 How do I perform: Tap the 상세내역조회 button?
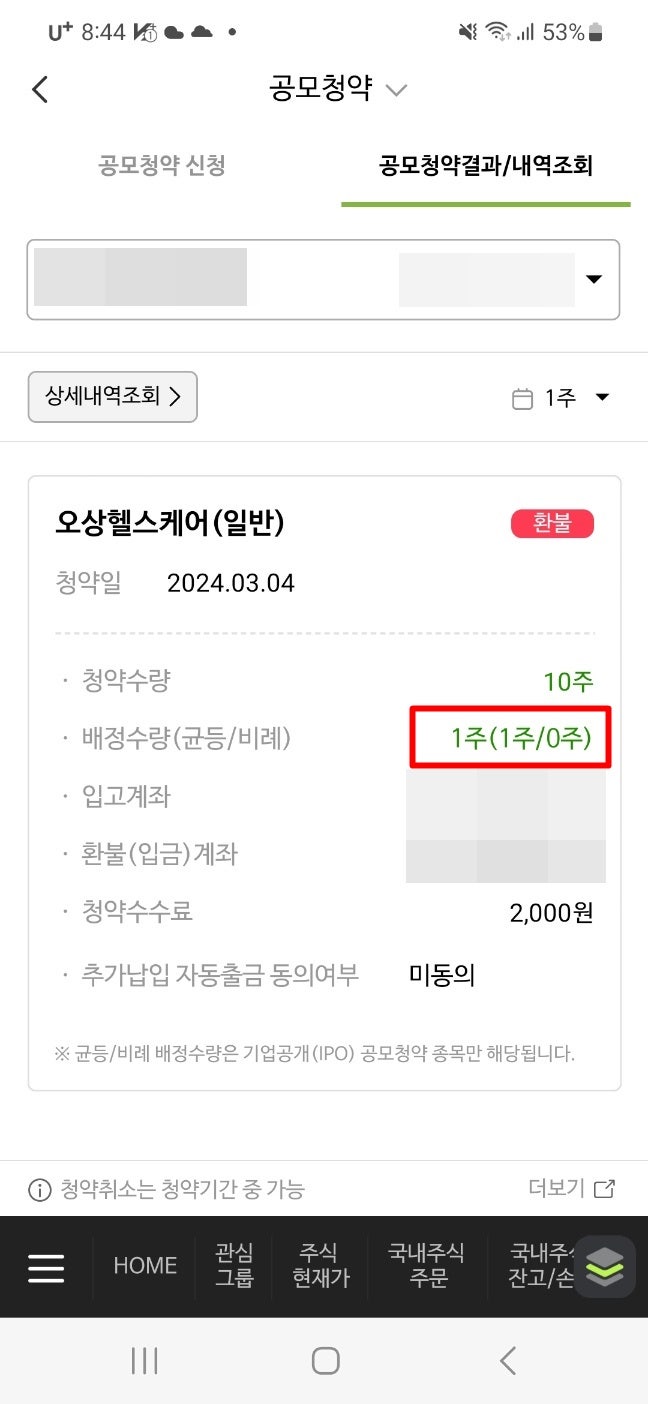(x=112, y=397)
